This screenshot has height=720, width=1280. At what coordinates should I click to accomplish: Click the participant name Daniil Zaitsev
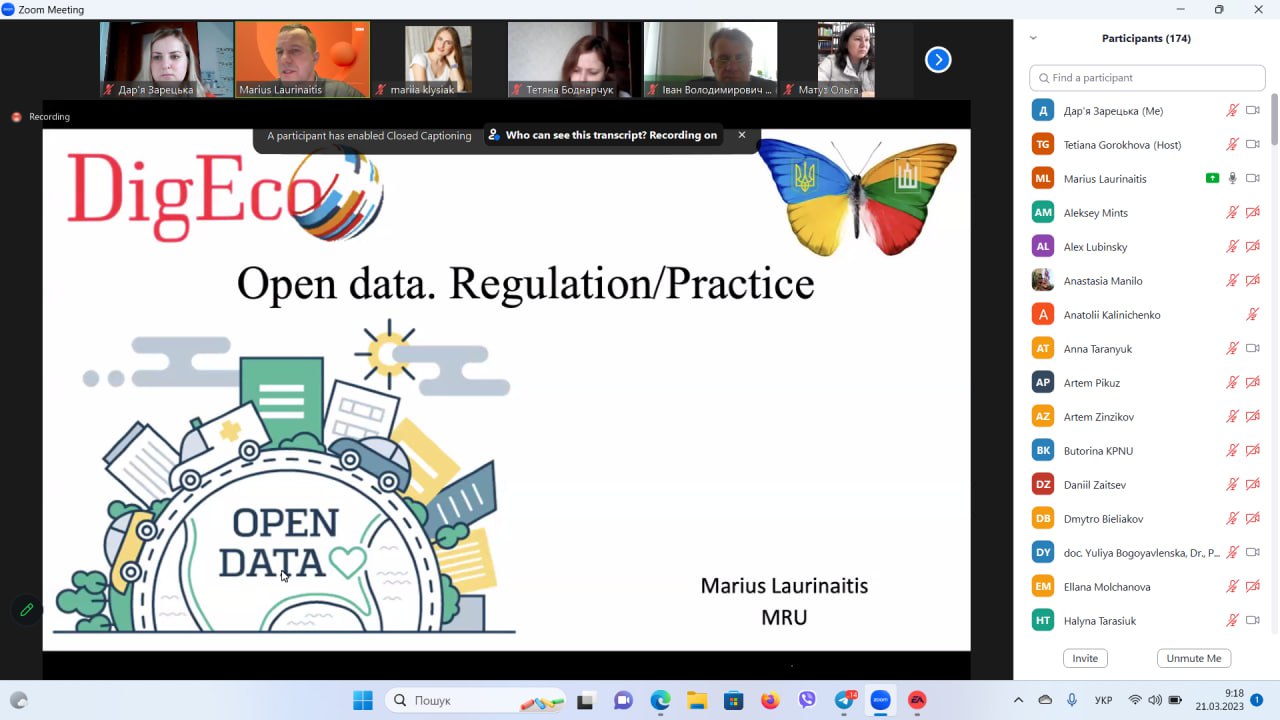tap(1095, 484)
